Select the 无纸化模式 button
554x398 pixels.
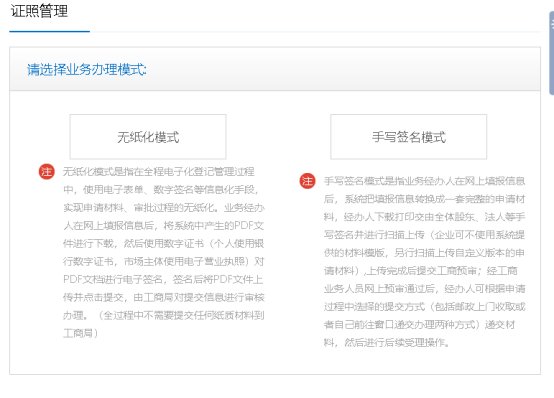(148, 137)
